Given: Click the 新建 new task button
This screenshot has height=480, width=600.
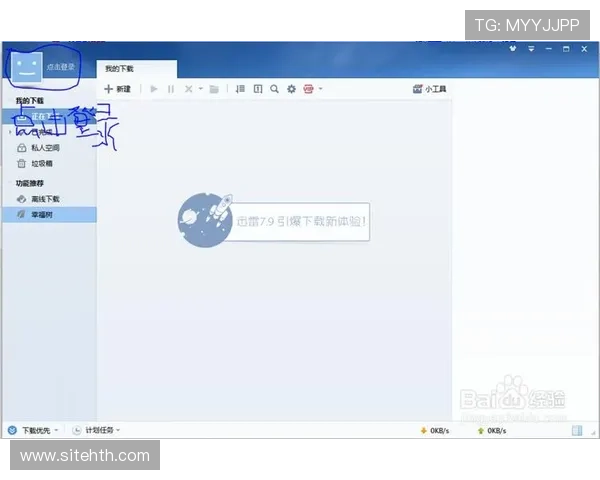Looking at the screenshot, I should tap(117, 89).
